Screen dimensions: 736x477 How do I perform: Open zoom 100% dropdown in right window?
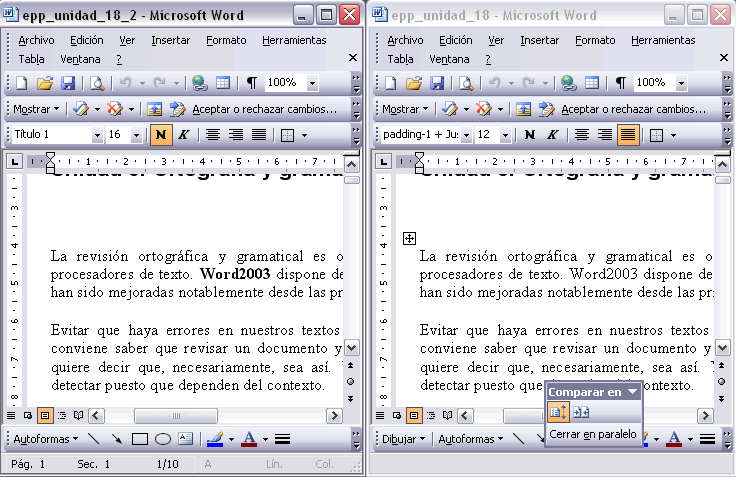680,83
